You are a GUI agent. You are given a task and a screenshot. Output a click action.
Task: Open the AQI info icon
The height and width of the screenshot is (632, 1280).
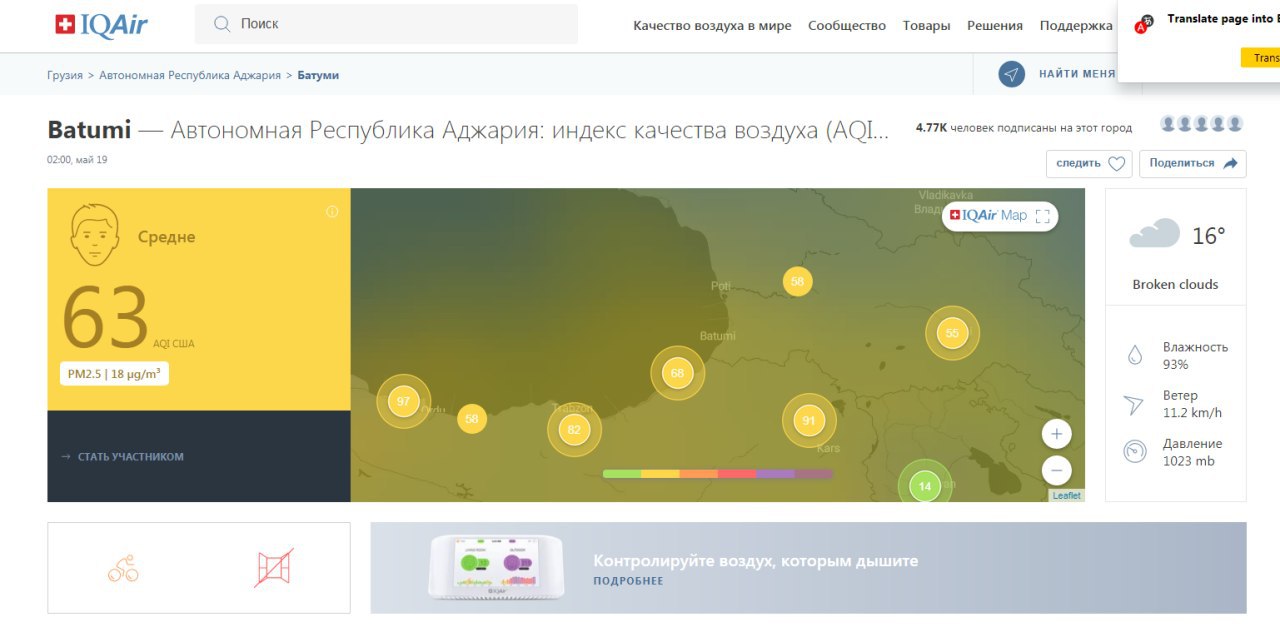(332, 211)
